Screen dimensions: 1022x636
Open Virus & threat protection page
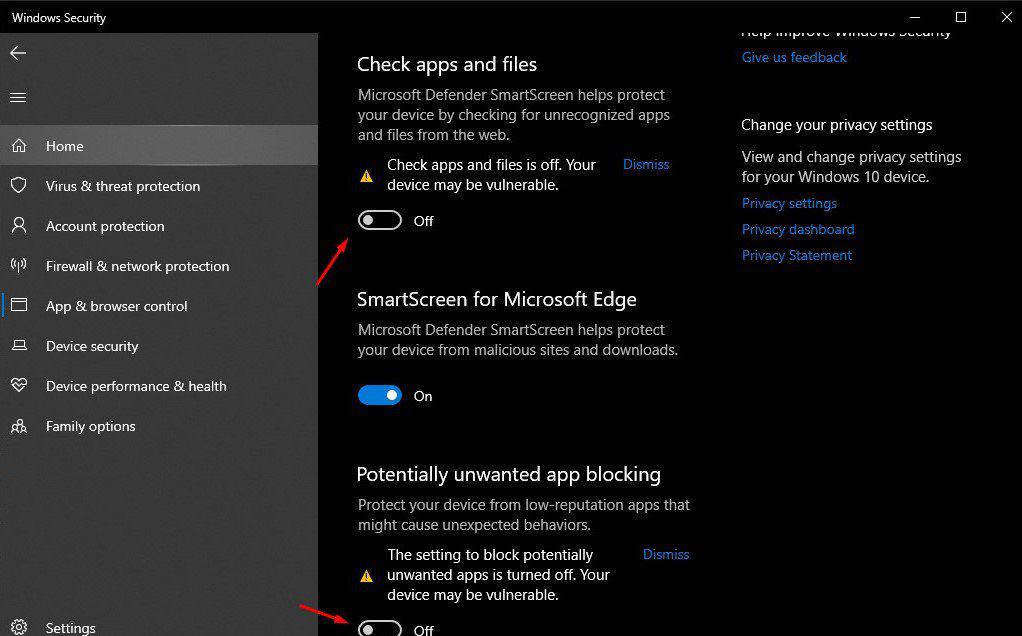159,186
